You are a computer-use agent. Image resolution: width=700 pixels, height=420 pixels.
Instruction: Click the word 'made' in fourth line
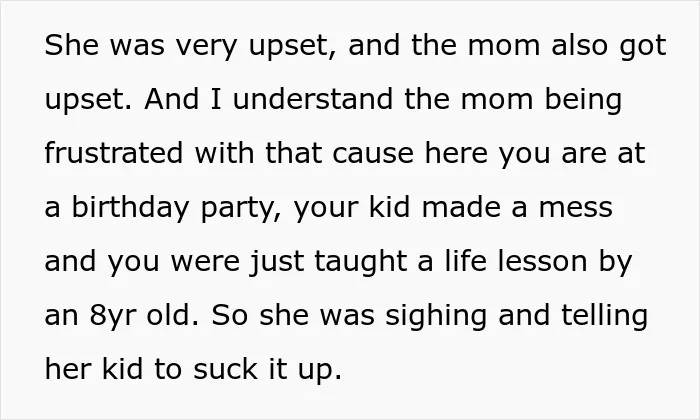pyautogui.click(x=461, y=208)
